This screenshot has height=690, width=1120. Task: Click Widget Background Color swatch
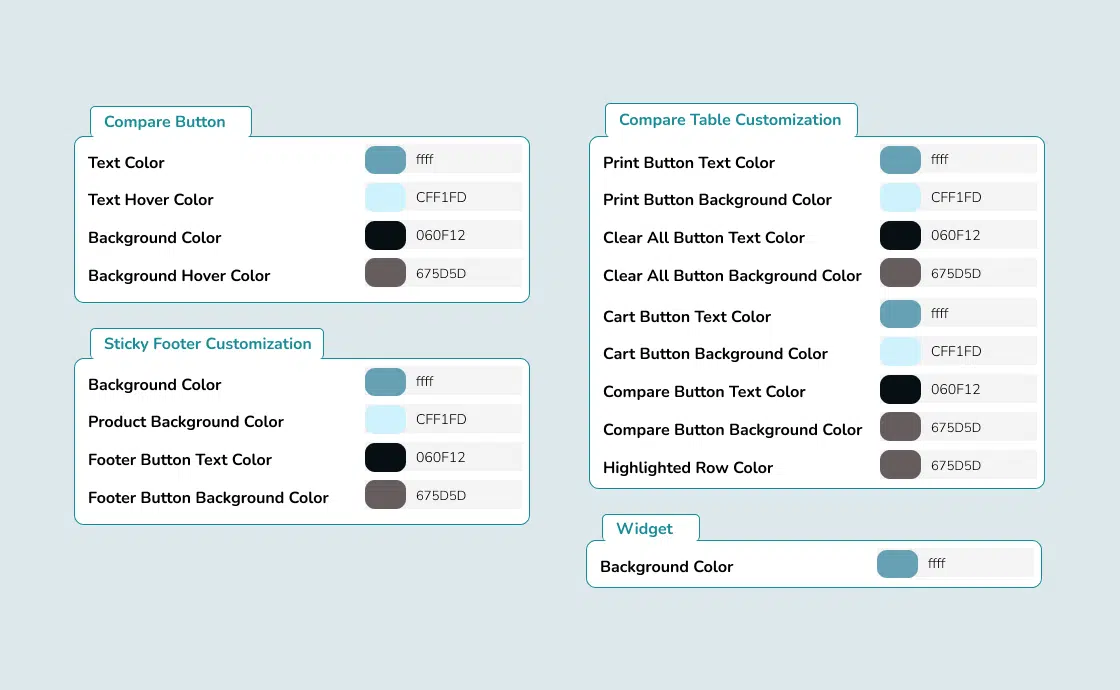coord(897,564)
